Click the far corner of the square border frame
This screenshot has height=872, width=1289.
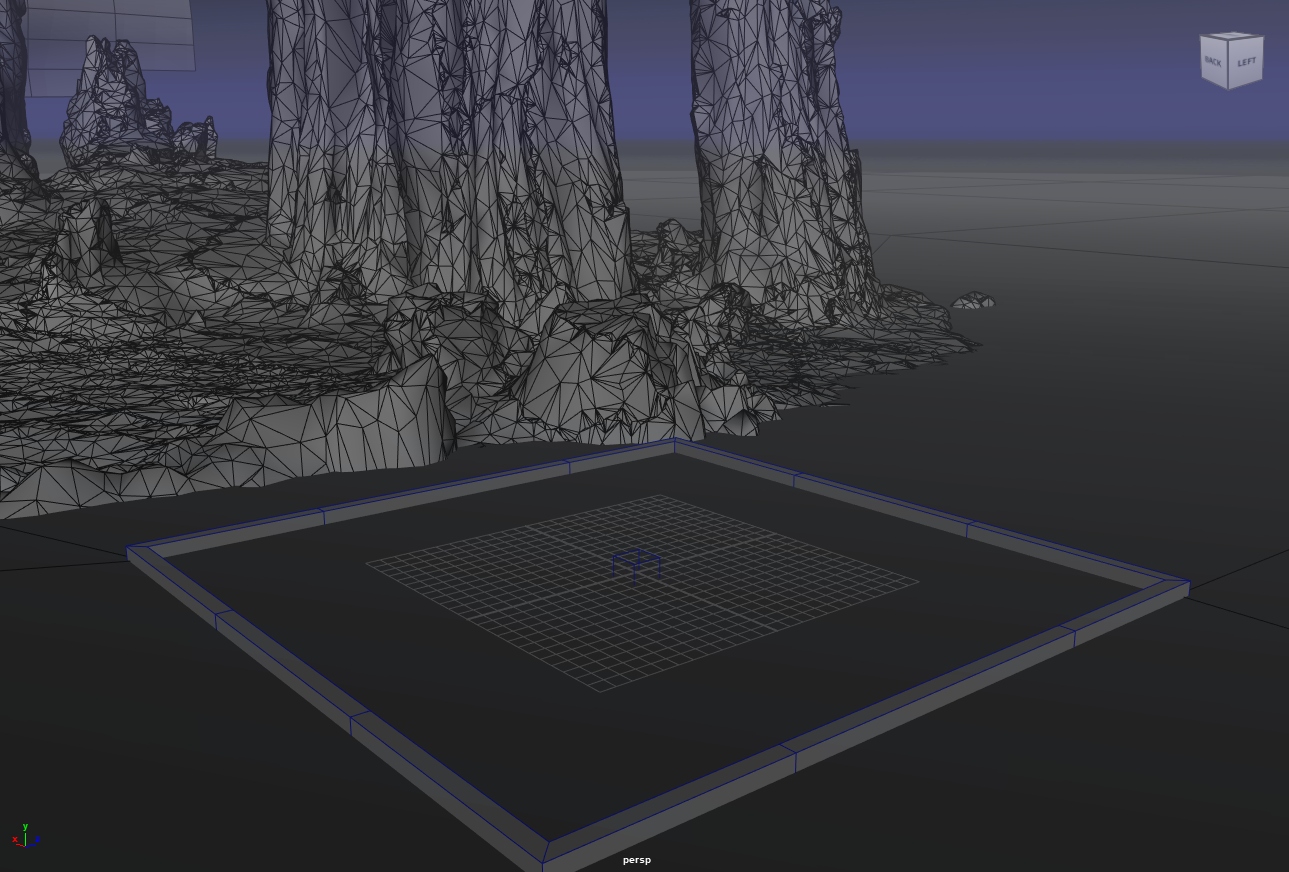pos(674,444)
